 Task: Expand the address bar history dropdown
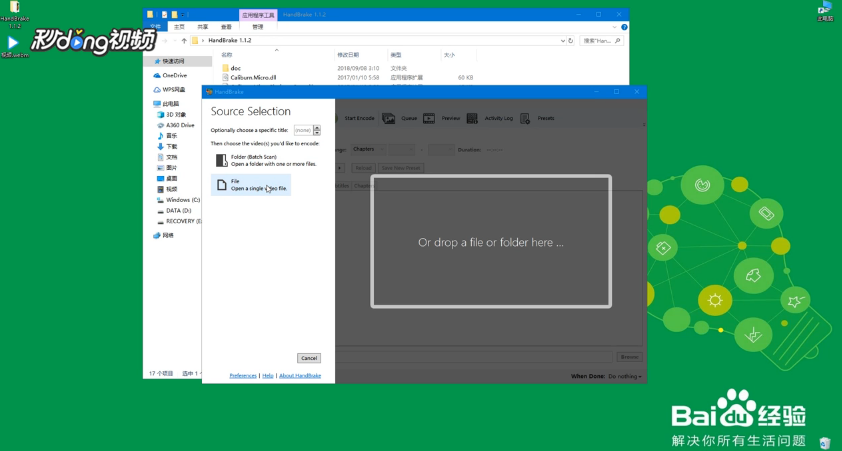point(562,41)
